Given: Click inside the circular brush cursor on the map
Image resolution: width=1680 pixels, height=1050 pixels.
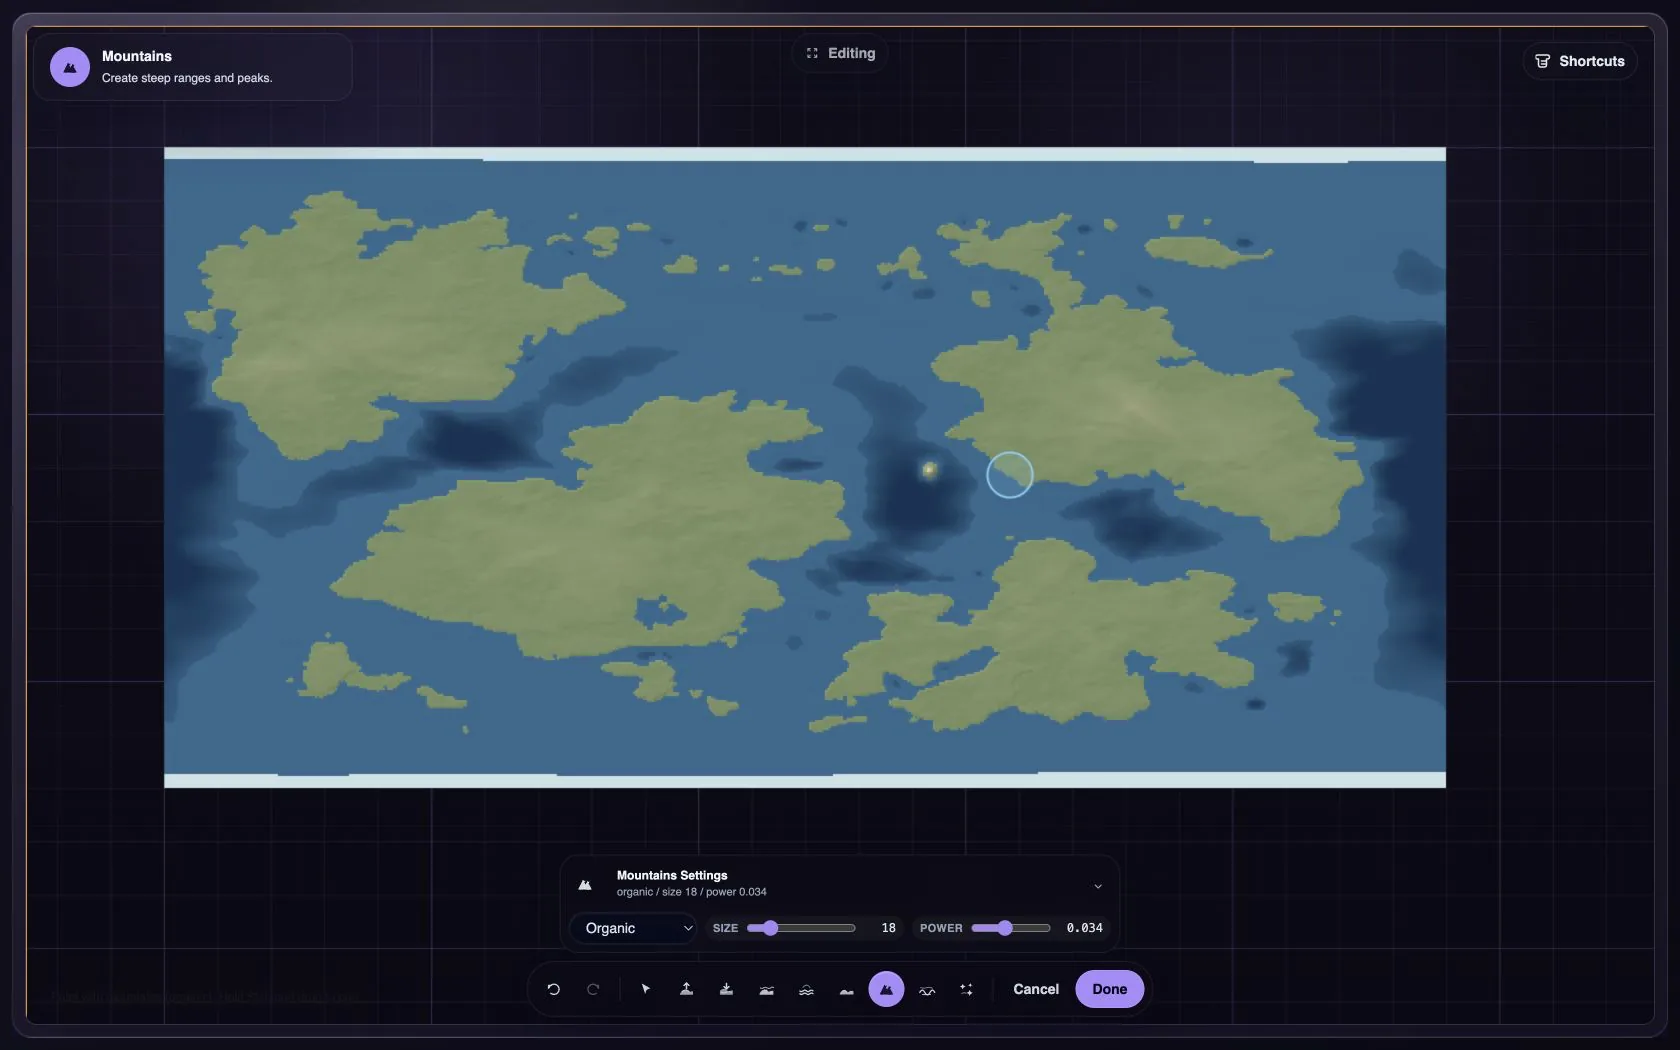Looking at the screenshot, I should pyautogui.click(x=1009, y=474).
